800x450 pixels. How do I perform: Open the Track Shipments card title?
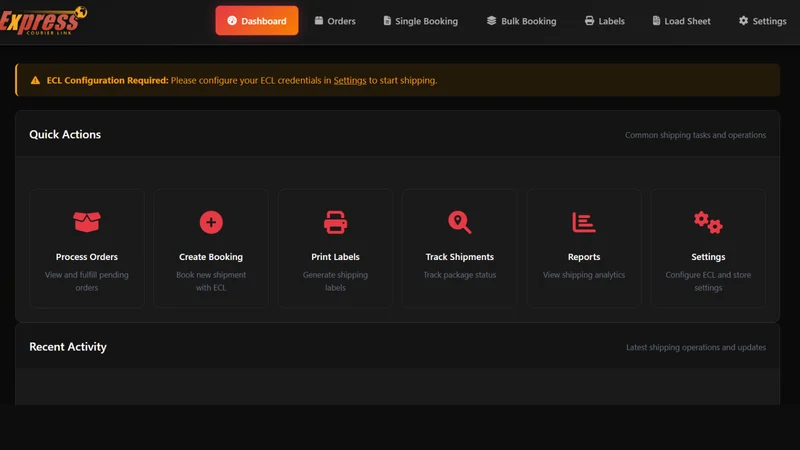pyautogui.click(x=460, y=257)
